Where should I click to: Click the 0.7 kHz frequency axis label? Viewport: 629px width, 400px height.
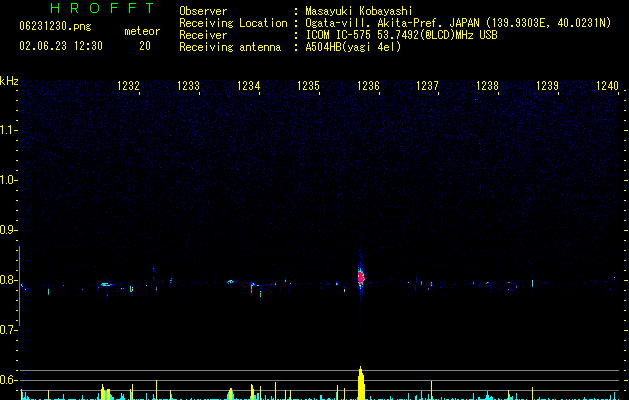pyautogui.click(x=8, y=330)
